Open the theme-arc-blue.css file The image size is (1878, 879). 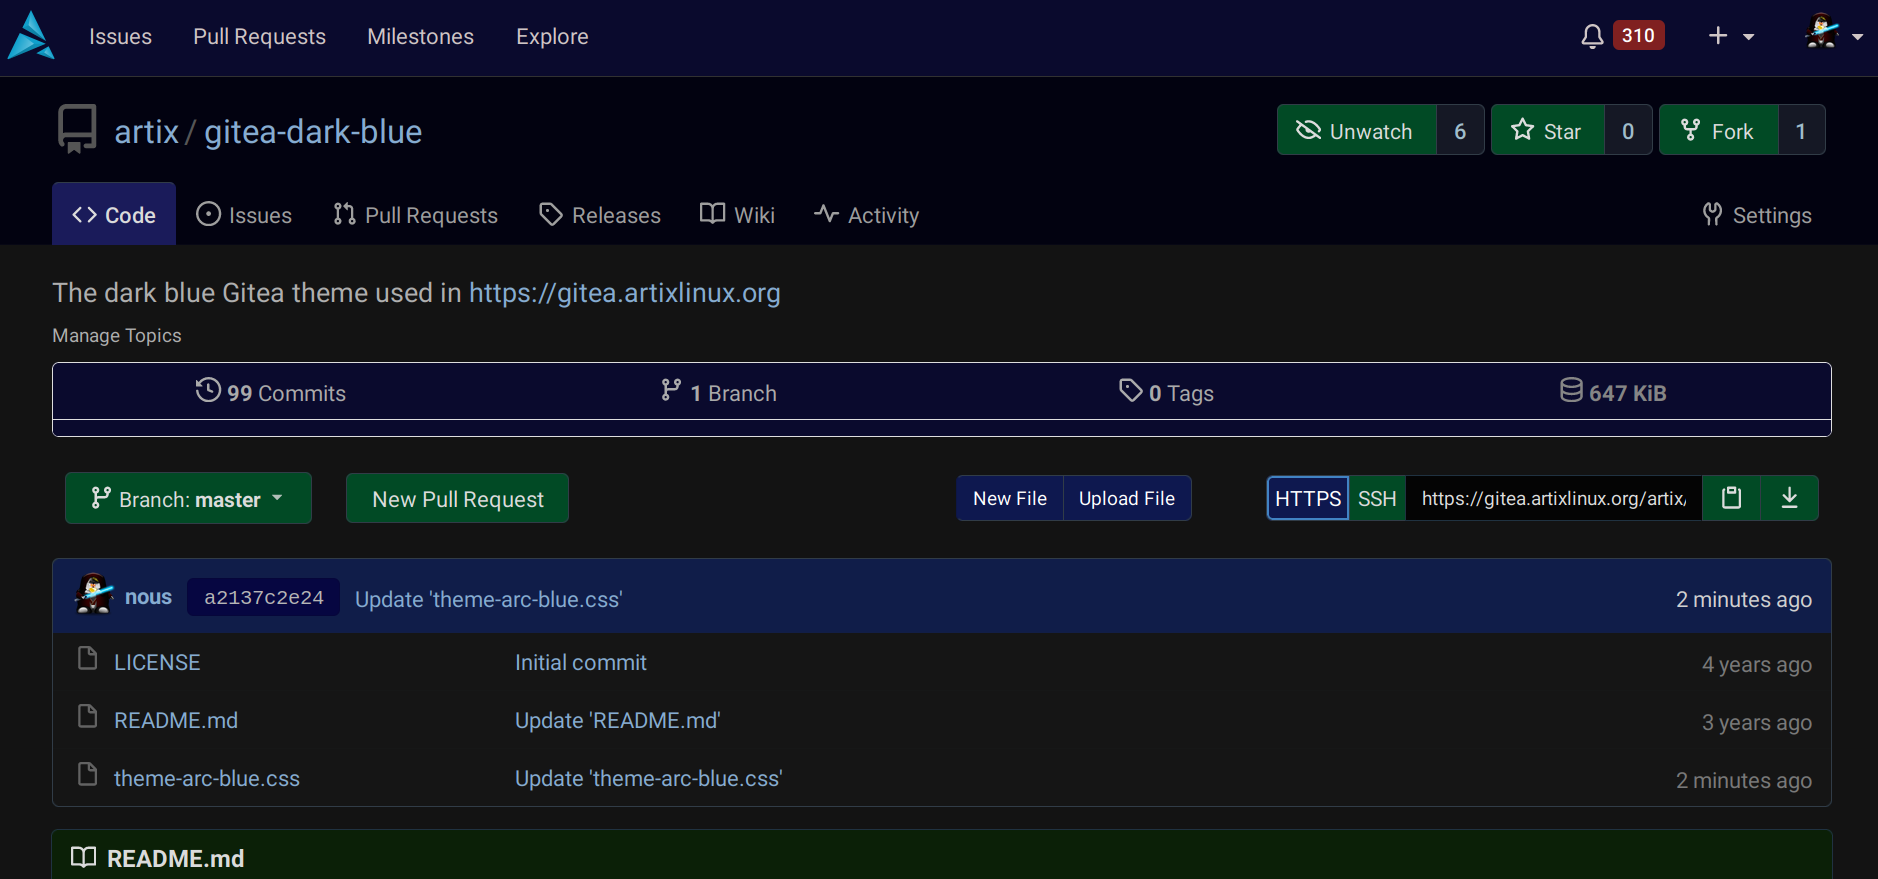point(207,778)
